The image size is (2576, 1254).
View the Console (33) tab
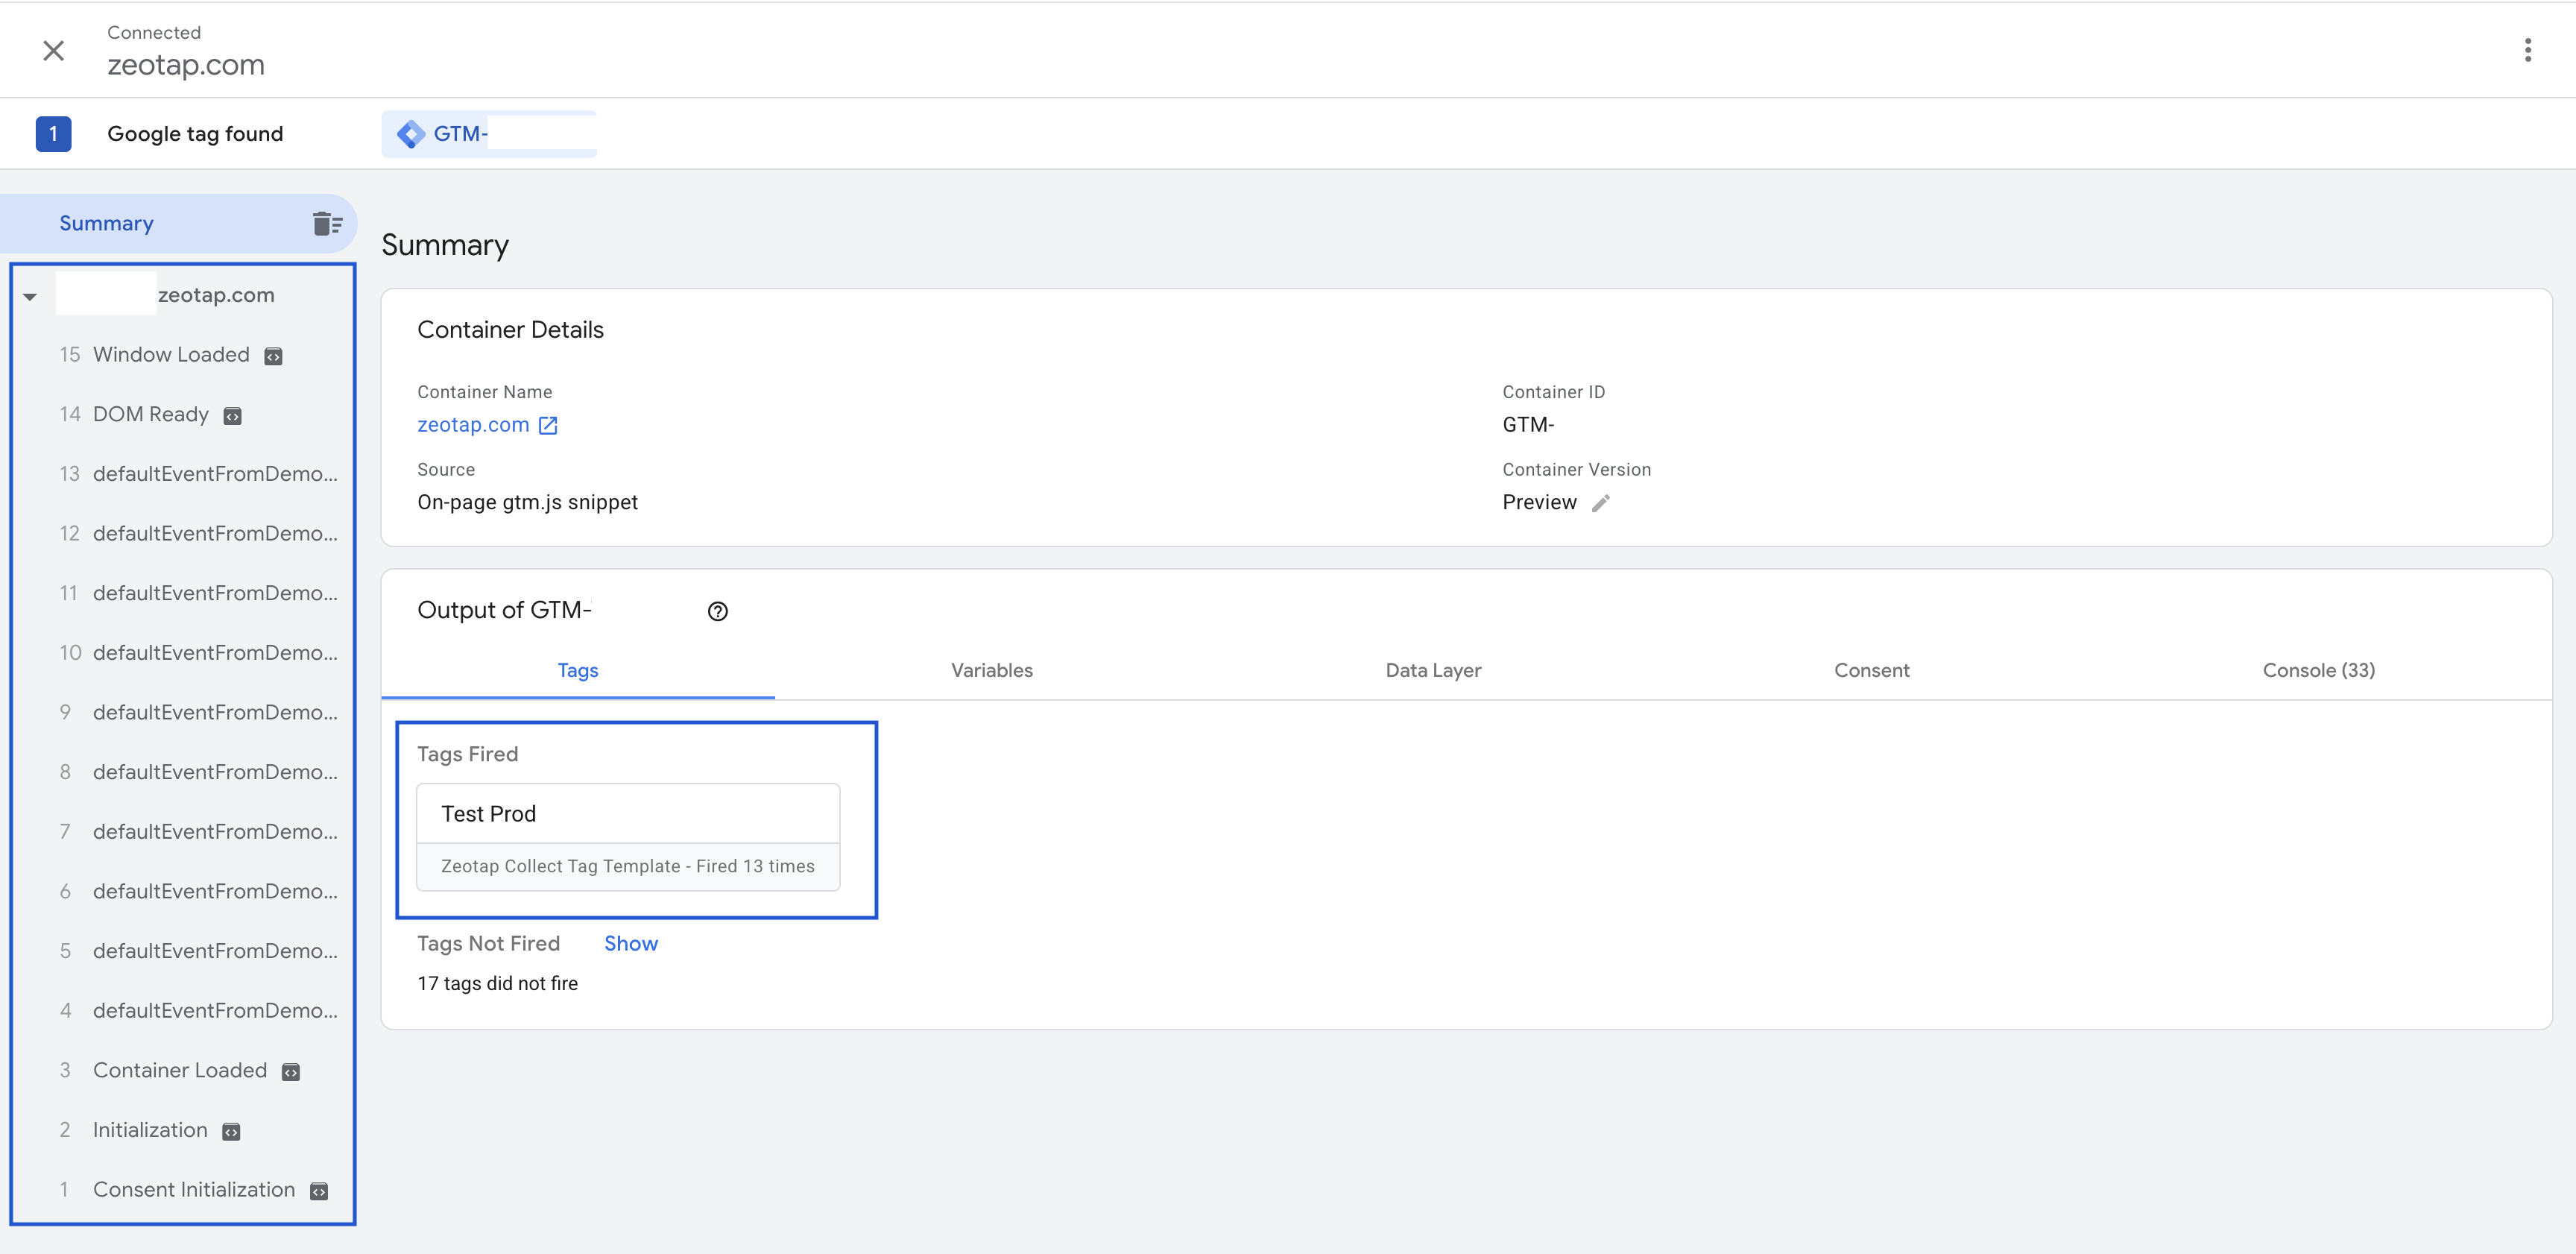[2317, 670]
